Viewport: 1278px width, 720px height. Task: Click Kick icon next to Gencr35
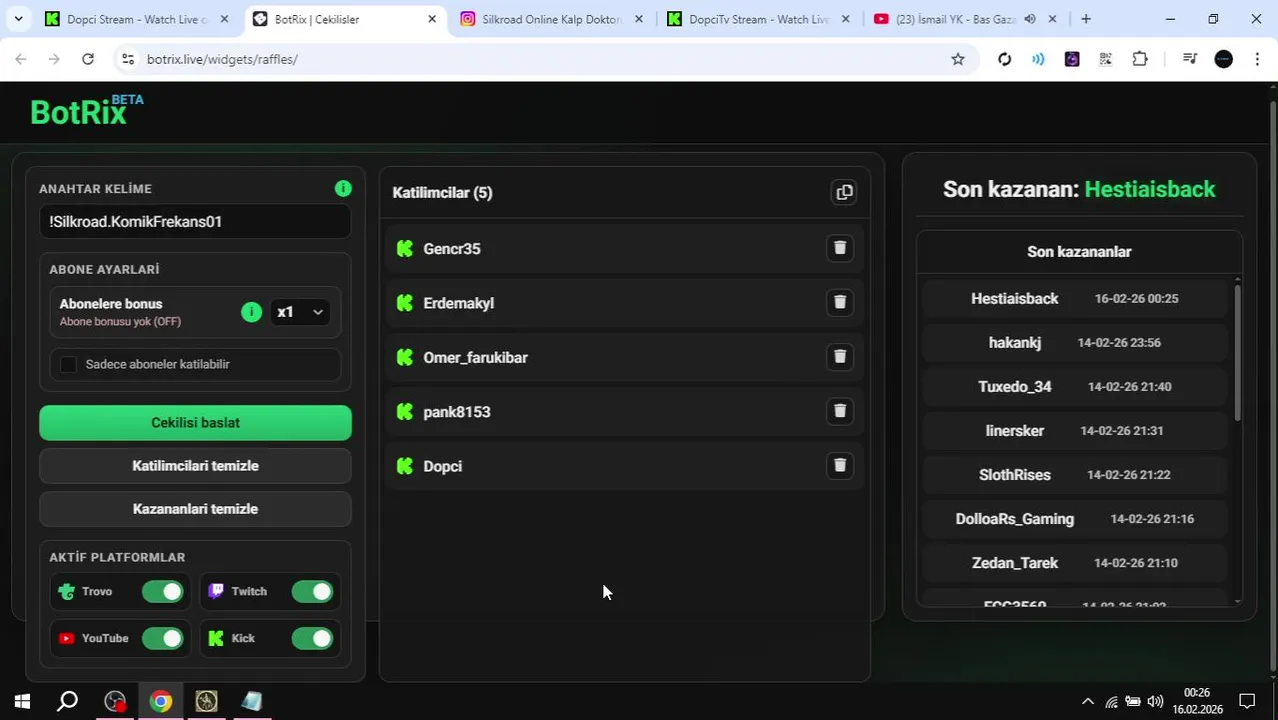pyautogui.click(x=405, y=248)
